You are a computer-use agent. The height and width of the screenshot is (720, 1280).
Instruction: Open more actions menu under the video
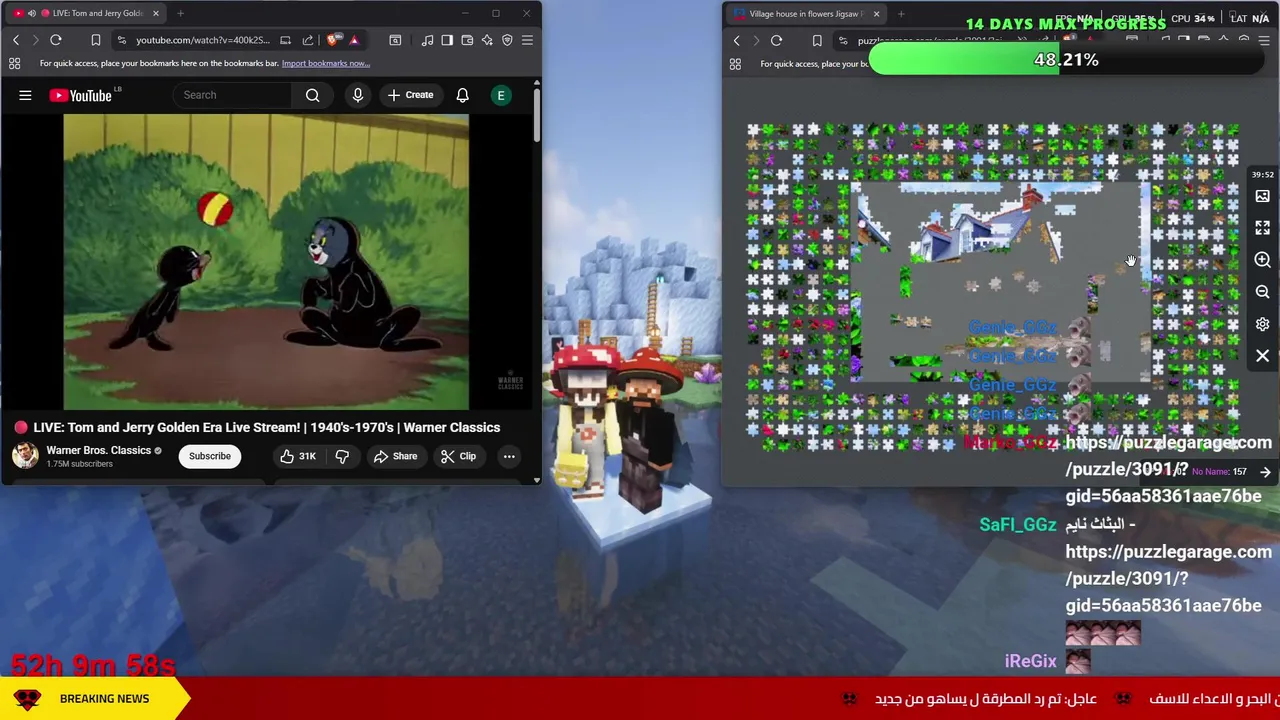click(x=509, y=456)
